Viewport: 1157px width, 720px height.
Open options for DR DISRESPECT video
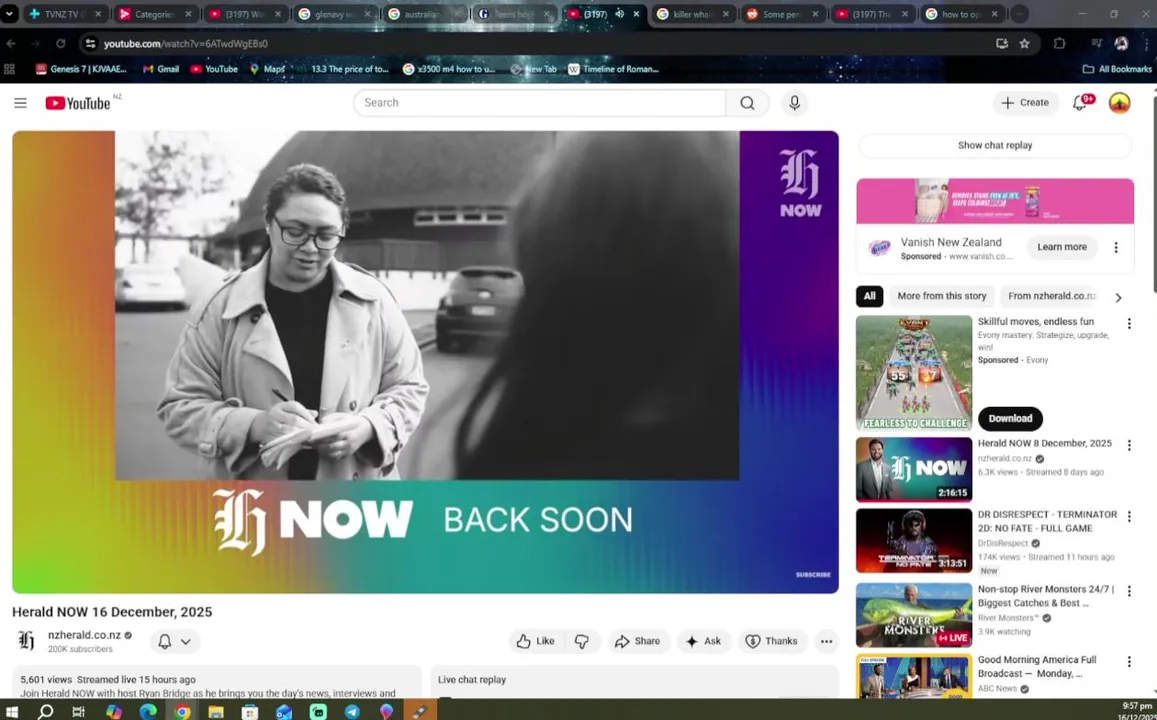(1129, 516)
